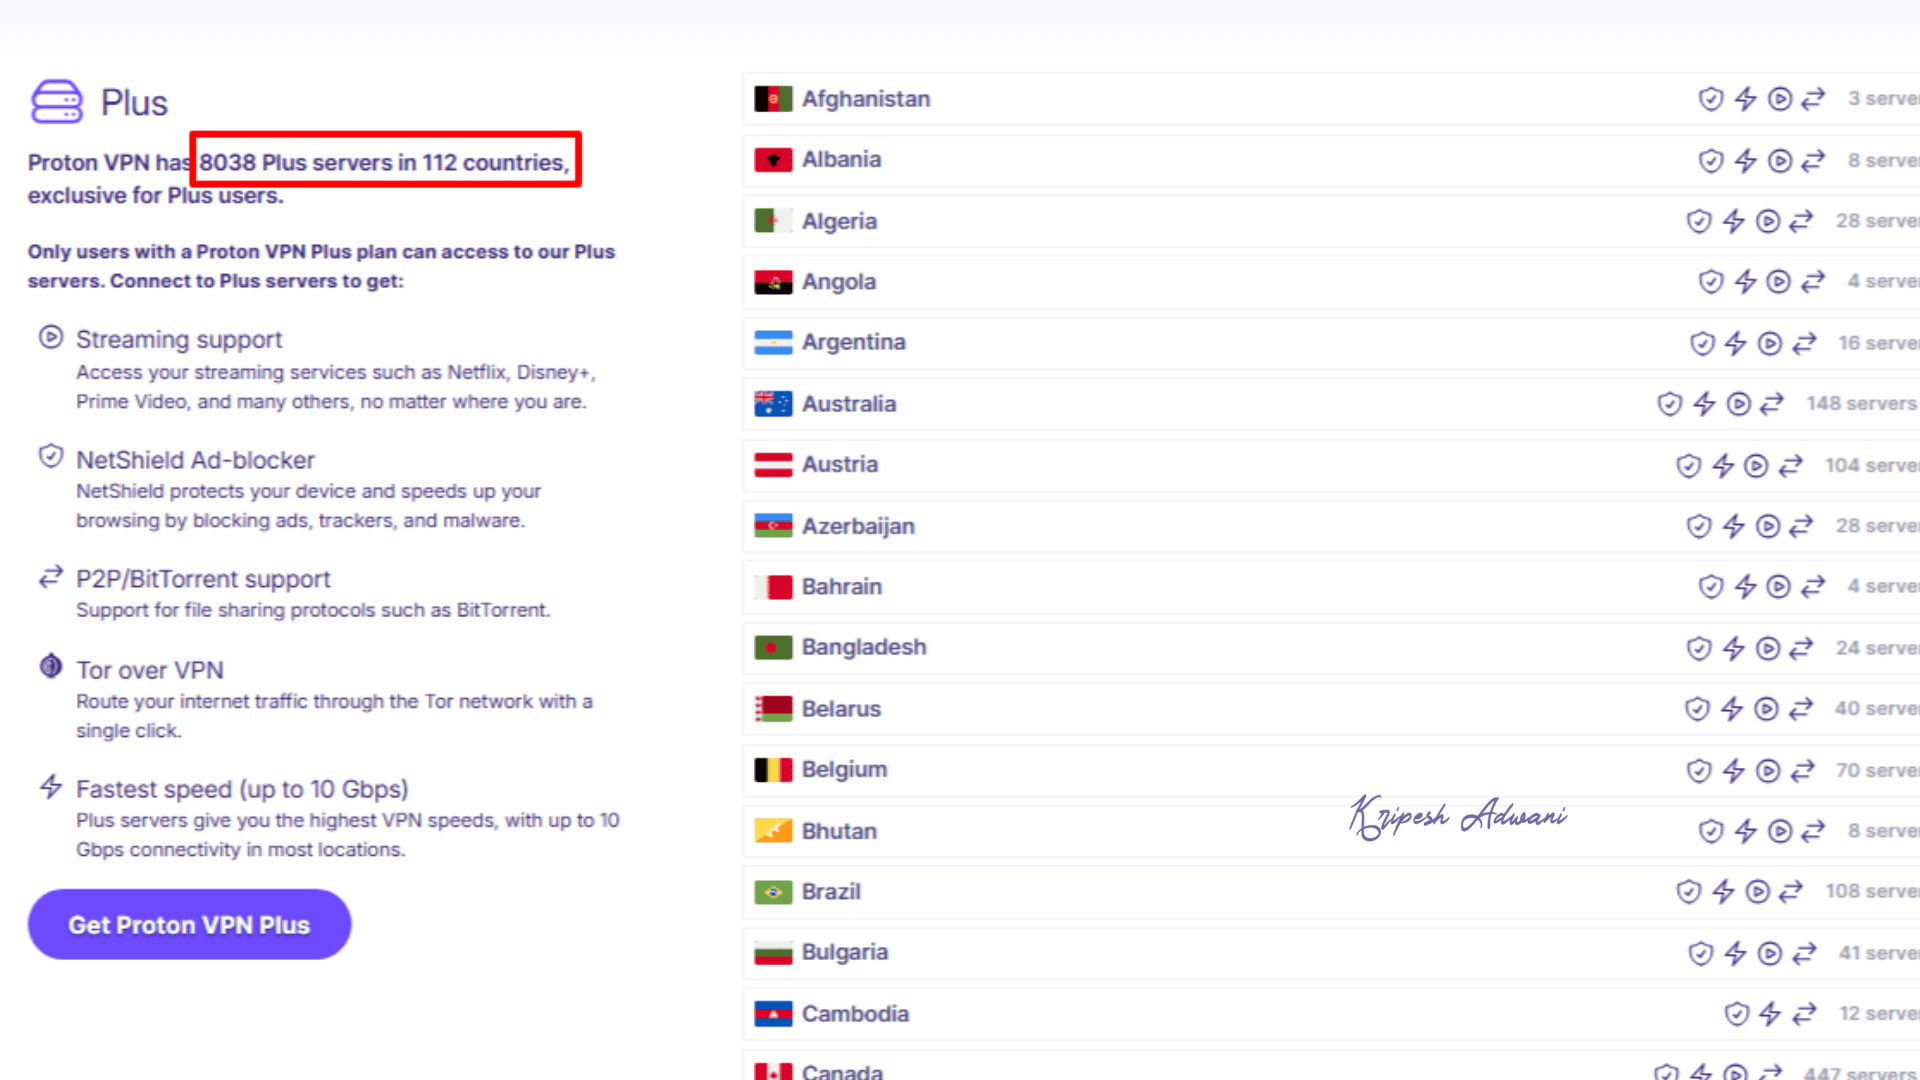Click the Streaming support play icon
1920x1080 pixels.
[51, 337]
